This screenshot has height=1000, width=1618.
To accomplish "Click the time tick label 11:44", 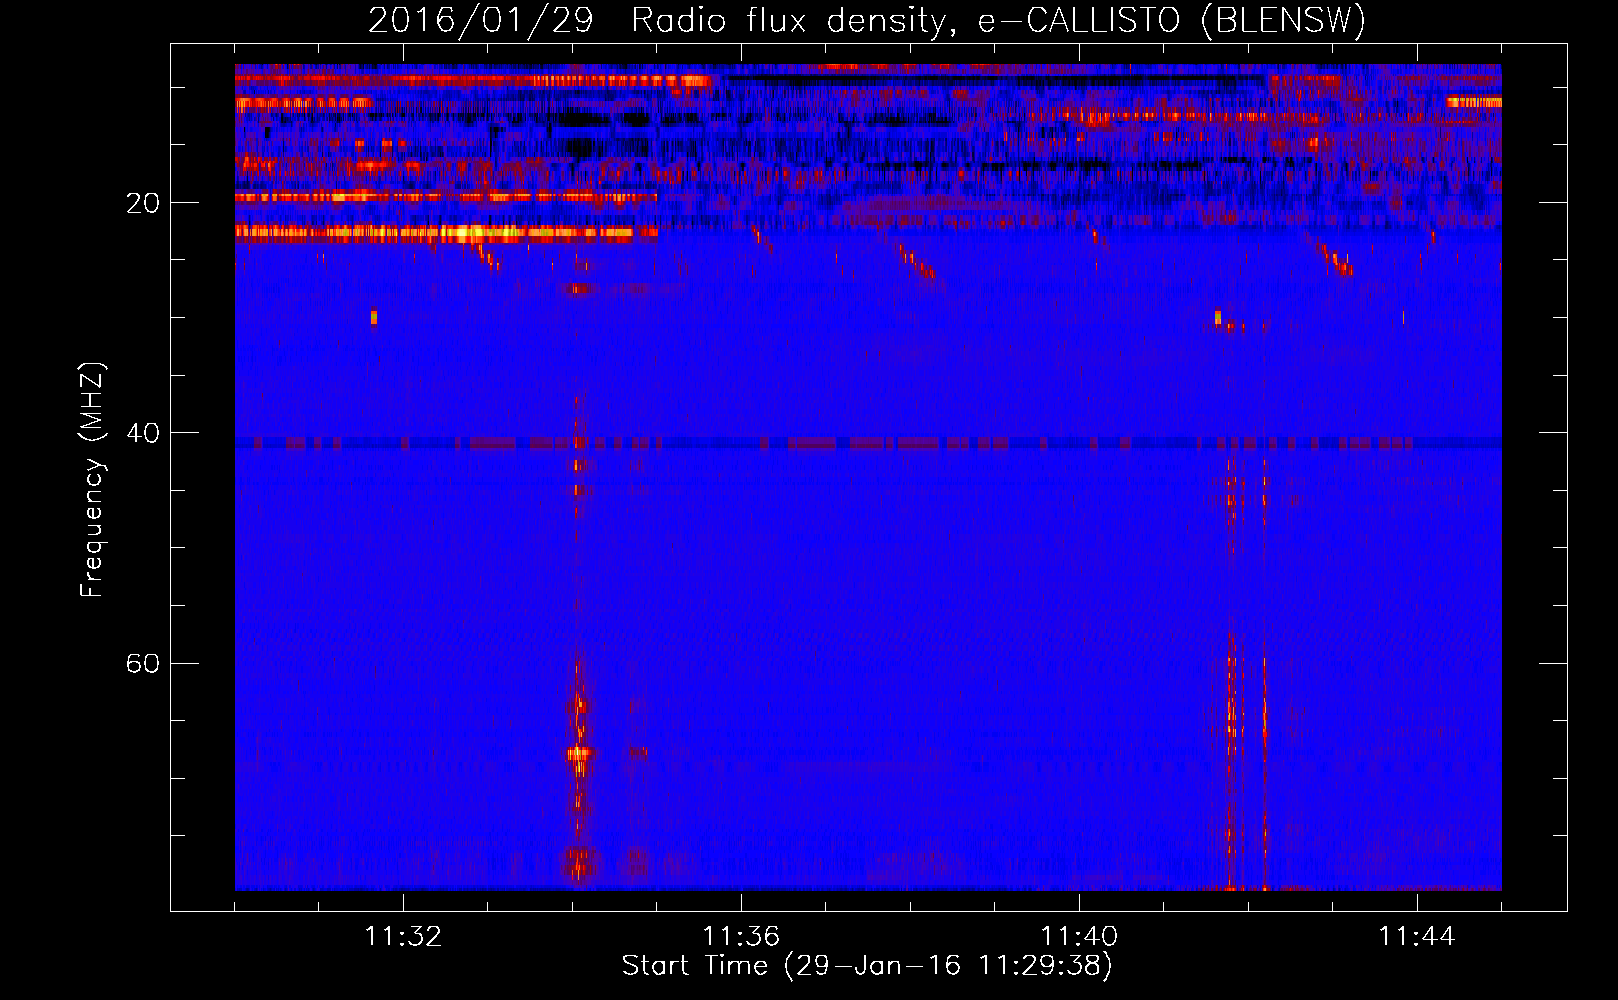I will (x=1417, y=937).
